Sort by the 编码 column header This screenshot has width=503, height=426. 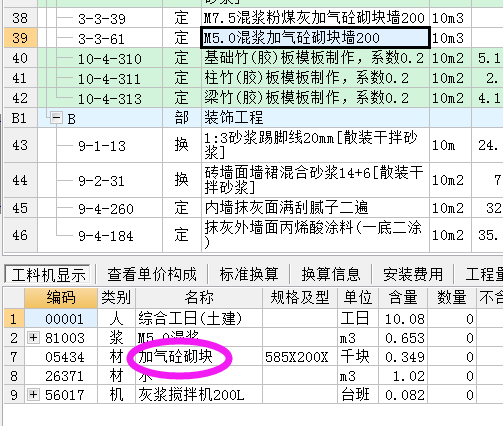(61, 297)
